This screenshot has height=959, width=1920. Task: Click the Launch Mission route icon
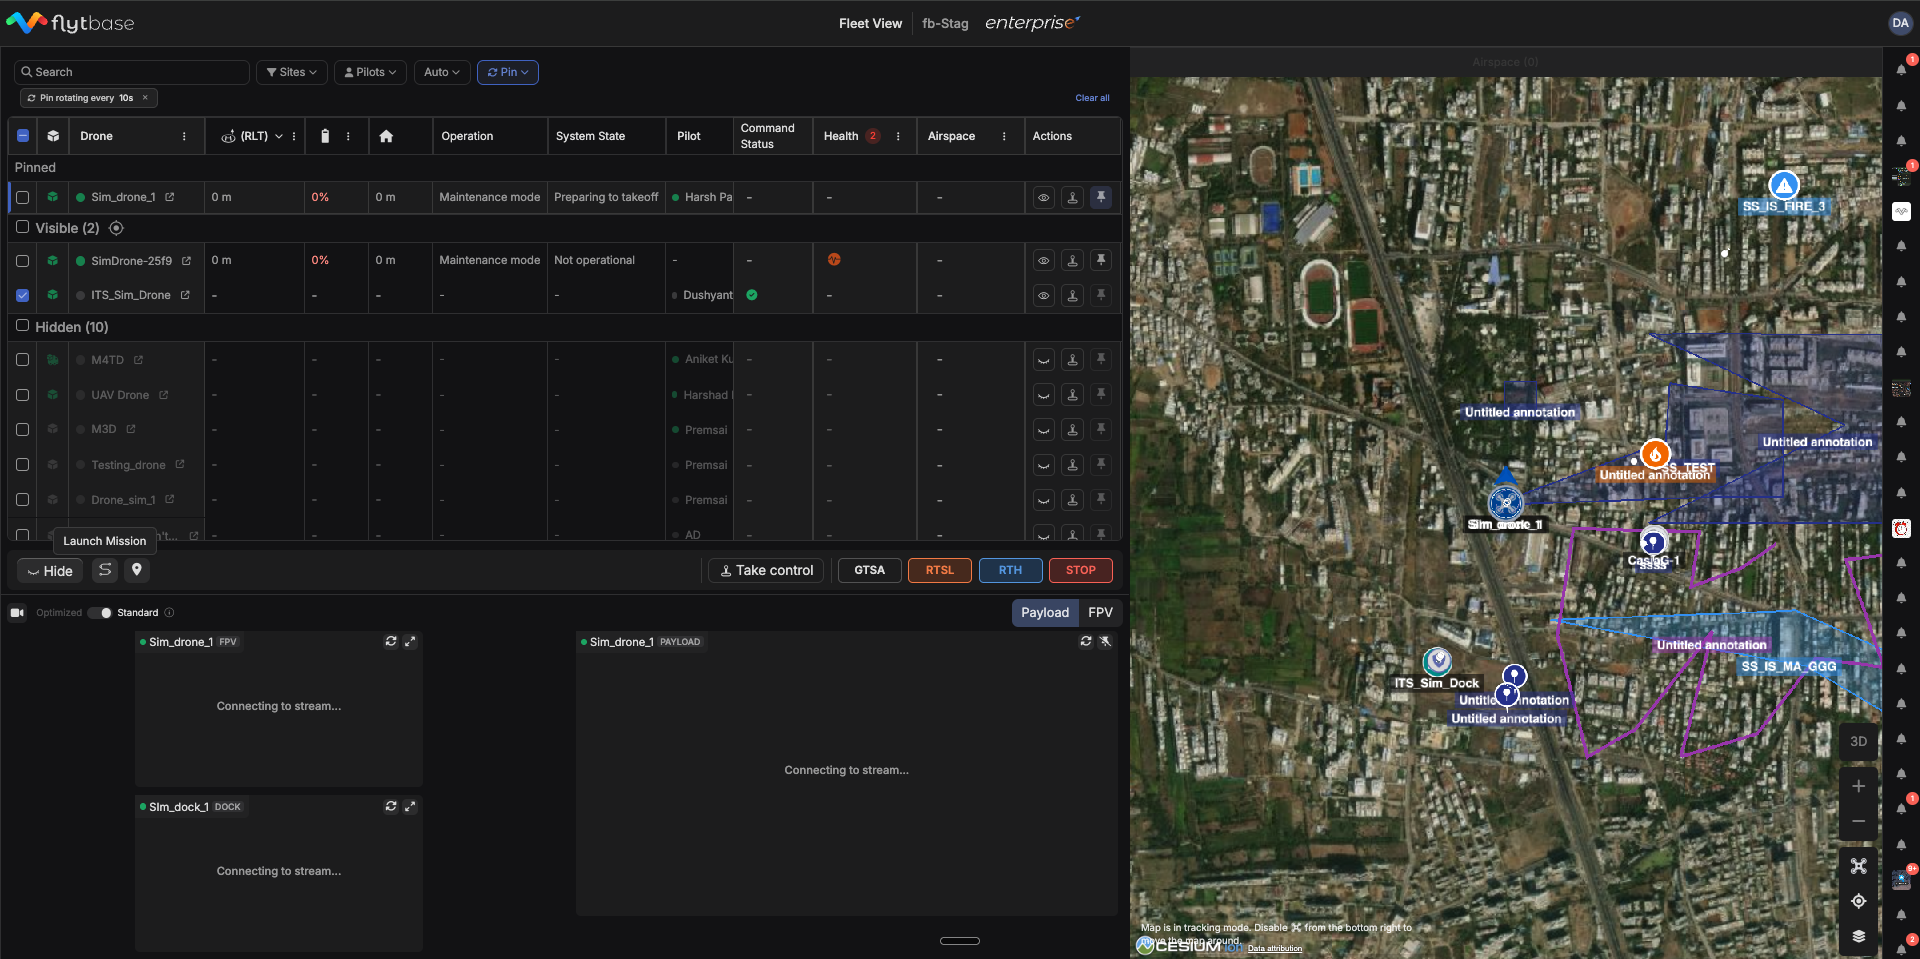(105, 570)
